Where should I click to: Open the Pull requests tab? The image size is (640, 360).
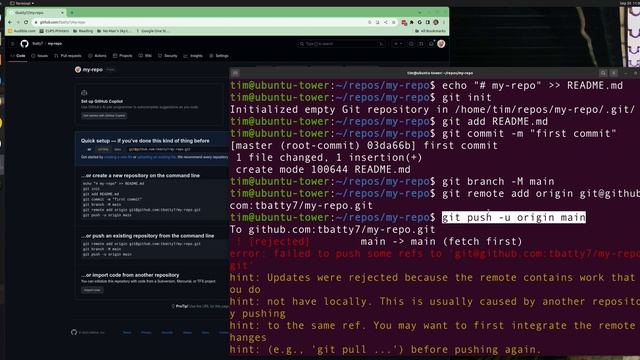click(x=68, y=56)
